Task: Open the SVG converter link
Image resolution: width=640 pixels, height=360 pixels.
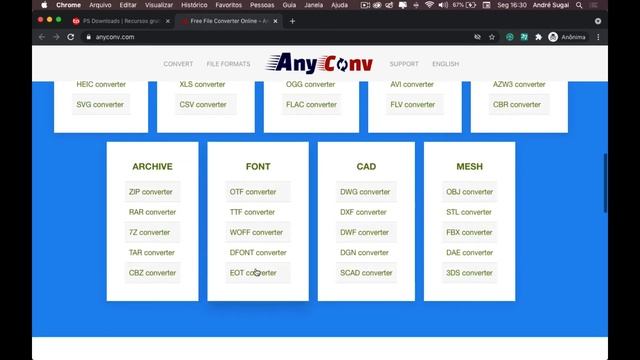Action: [x=100, y=104]
